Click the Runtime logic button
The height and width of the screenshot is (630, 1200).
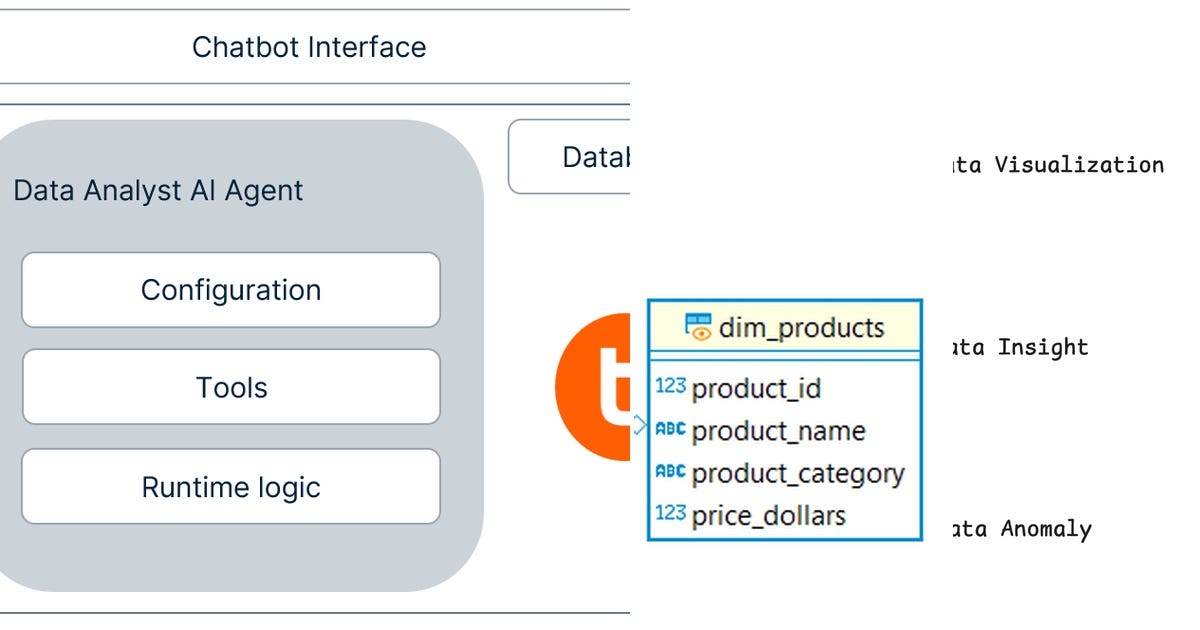point(230,487)
